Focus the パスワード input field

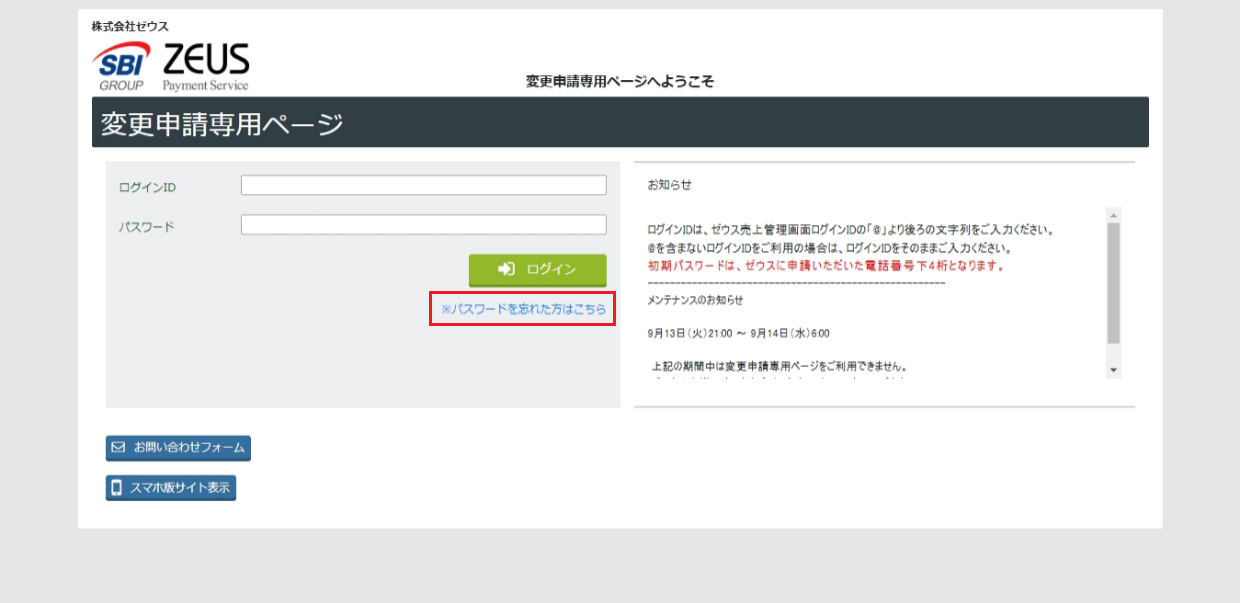pyautogui.click(x=423, y=225)
